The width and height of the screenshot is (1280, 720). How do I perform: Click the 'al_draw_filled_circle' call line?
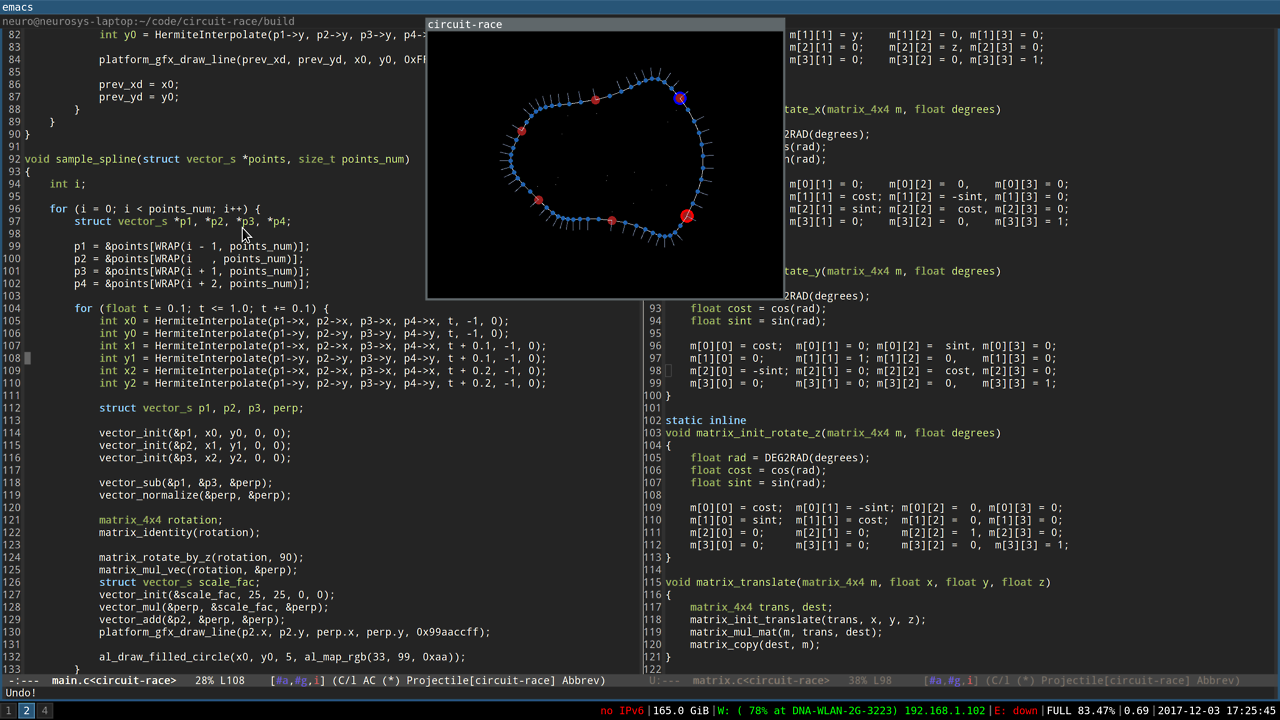282,657
